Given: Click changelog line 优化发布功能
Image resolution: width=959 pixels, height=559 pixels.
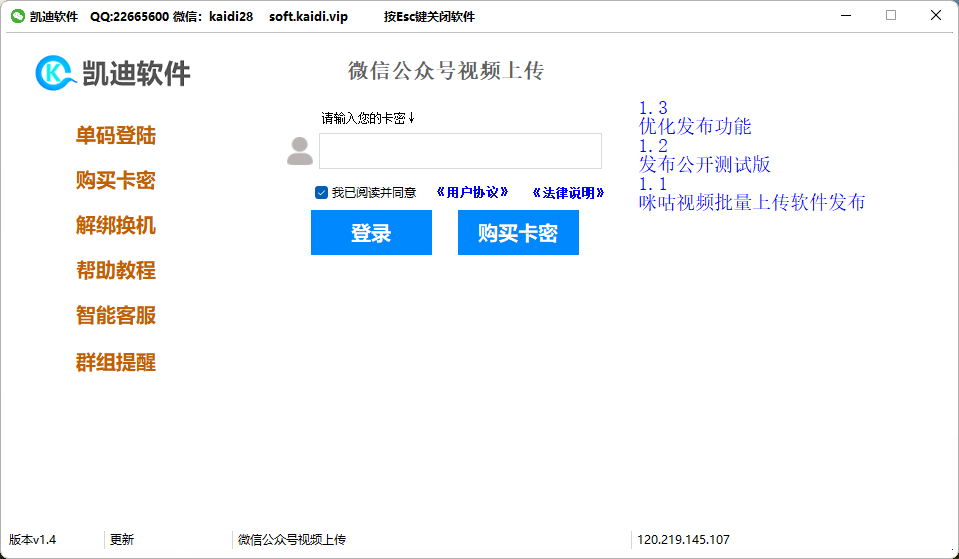Looking at the screenshot, I should (x=695, y=127).
